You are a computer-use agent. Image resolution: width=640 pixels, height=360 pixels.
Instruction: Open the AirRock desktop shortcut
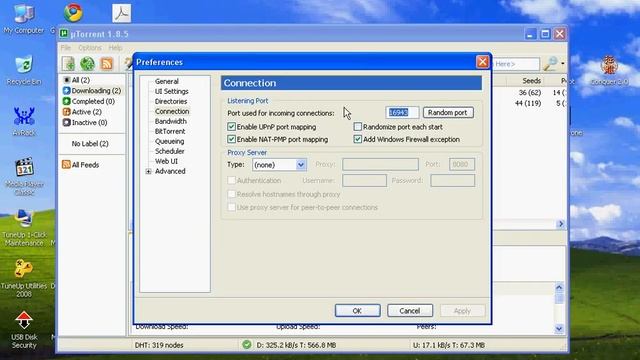coord(24,121)
